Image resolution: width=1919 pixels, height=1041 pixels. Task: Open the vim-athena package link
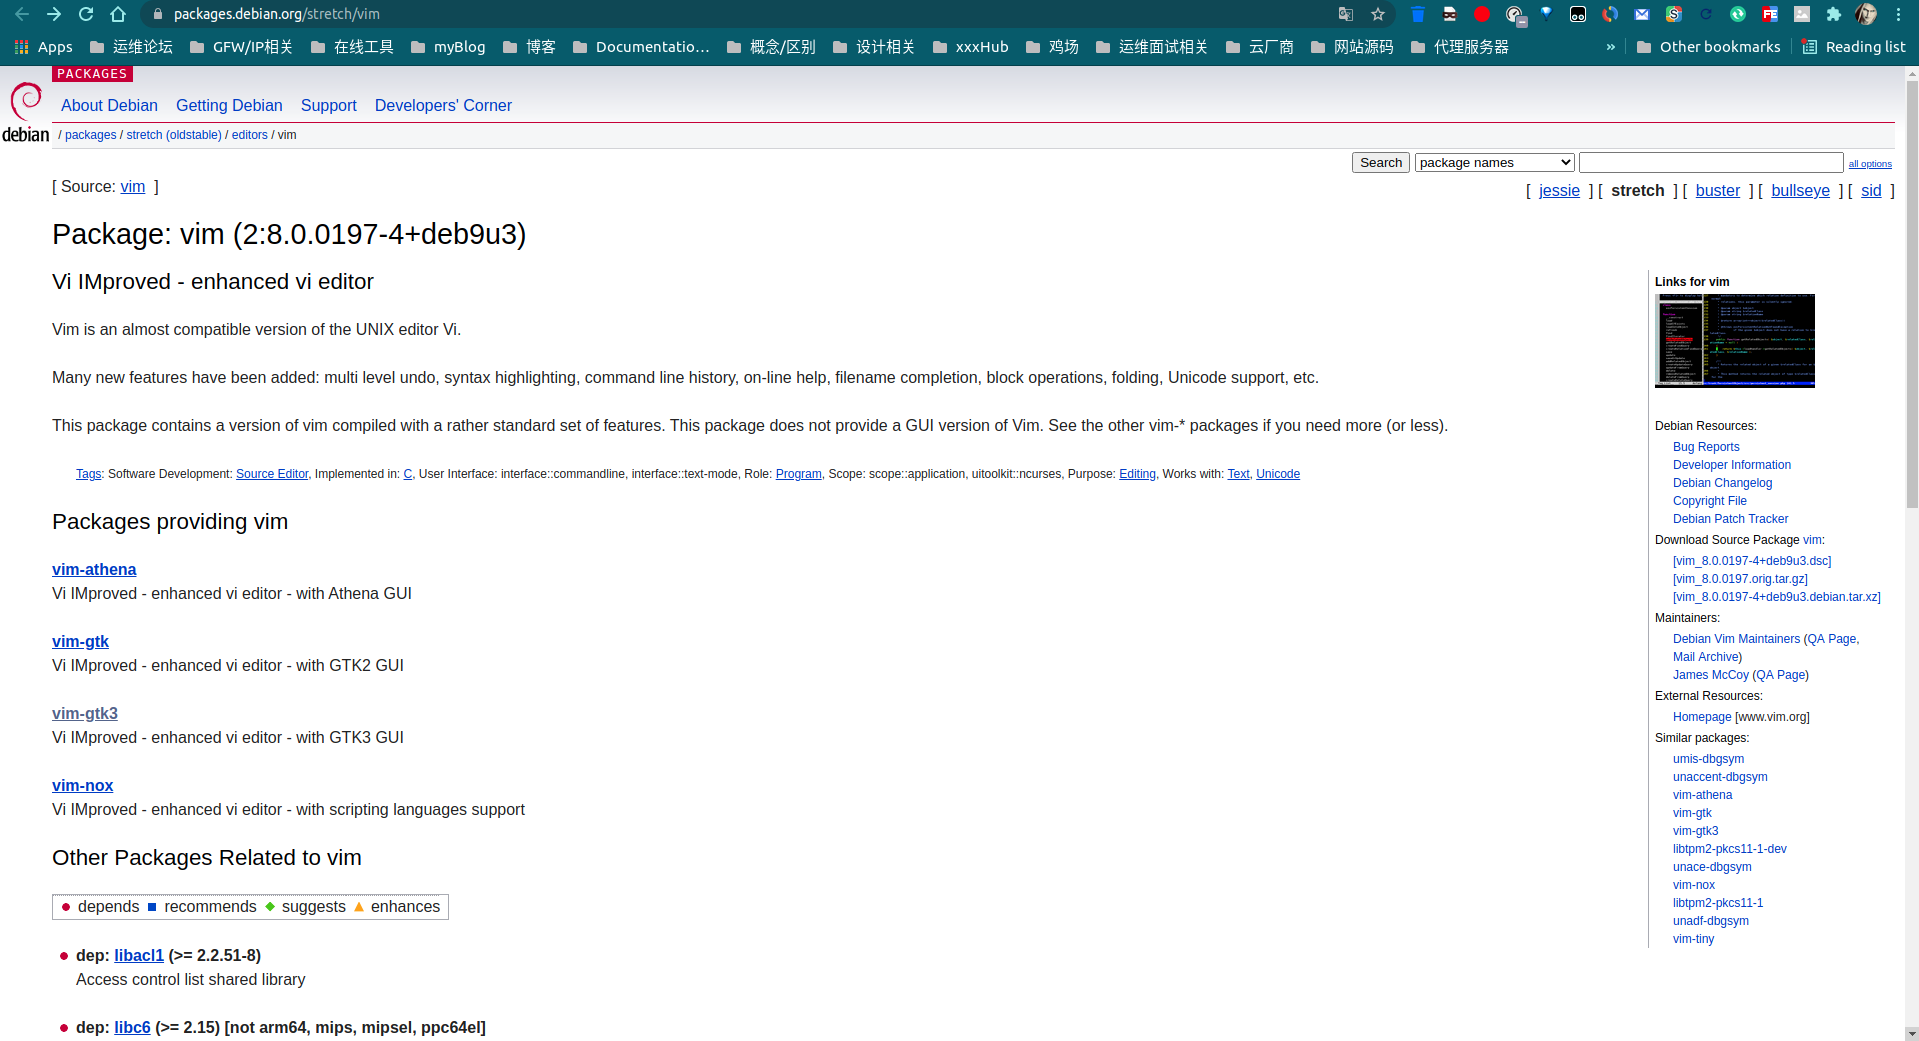click(x=93, y=569)
